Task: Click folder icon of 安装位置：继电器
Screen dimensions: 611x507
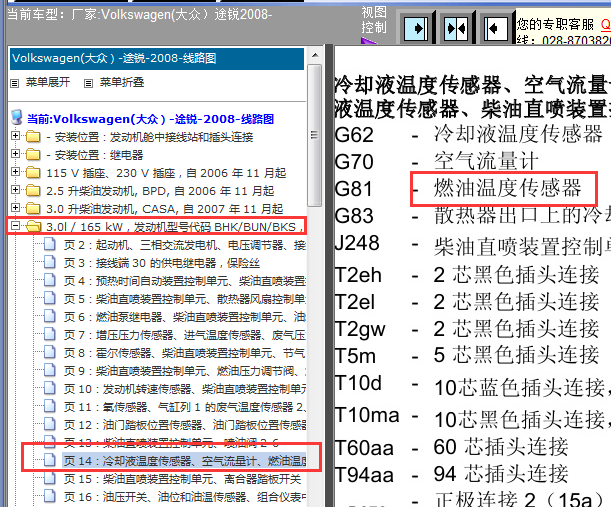Action: (34, 154)
